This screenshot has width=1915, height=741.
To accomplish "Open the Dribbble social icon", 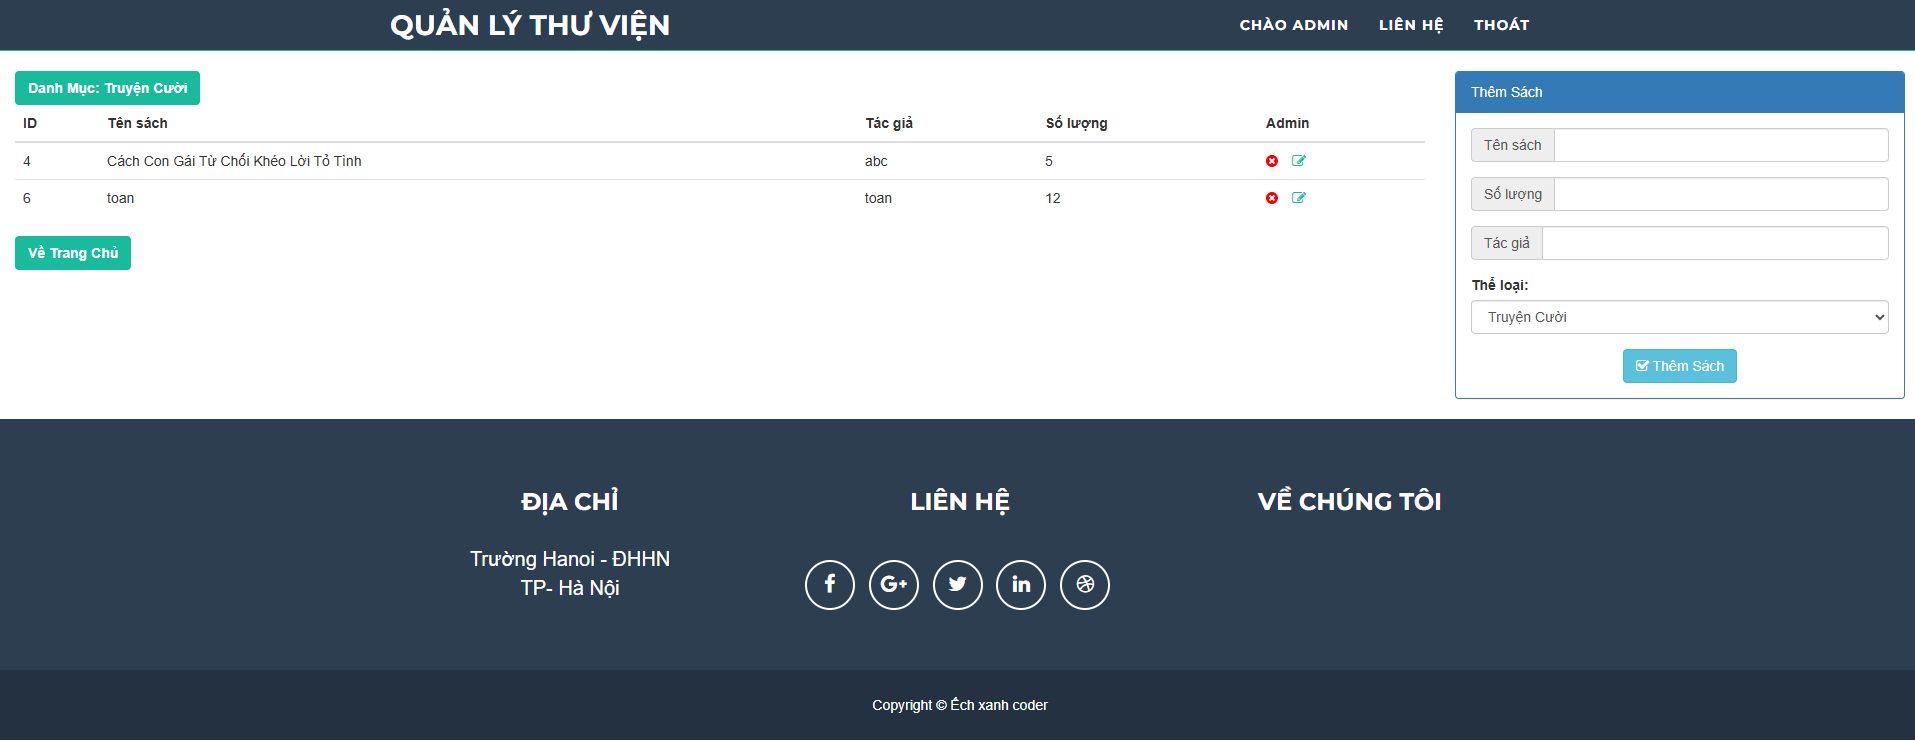I will 1084,585.
